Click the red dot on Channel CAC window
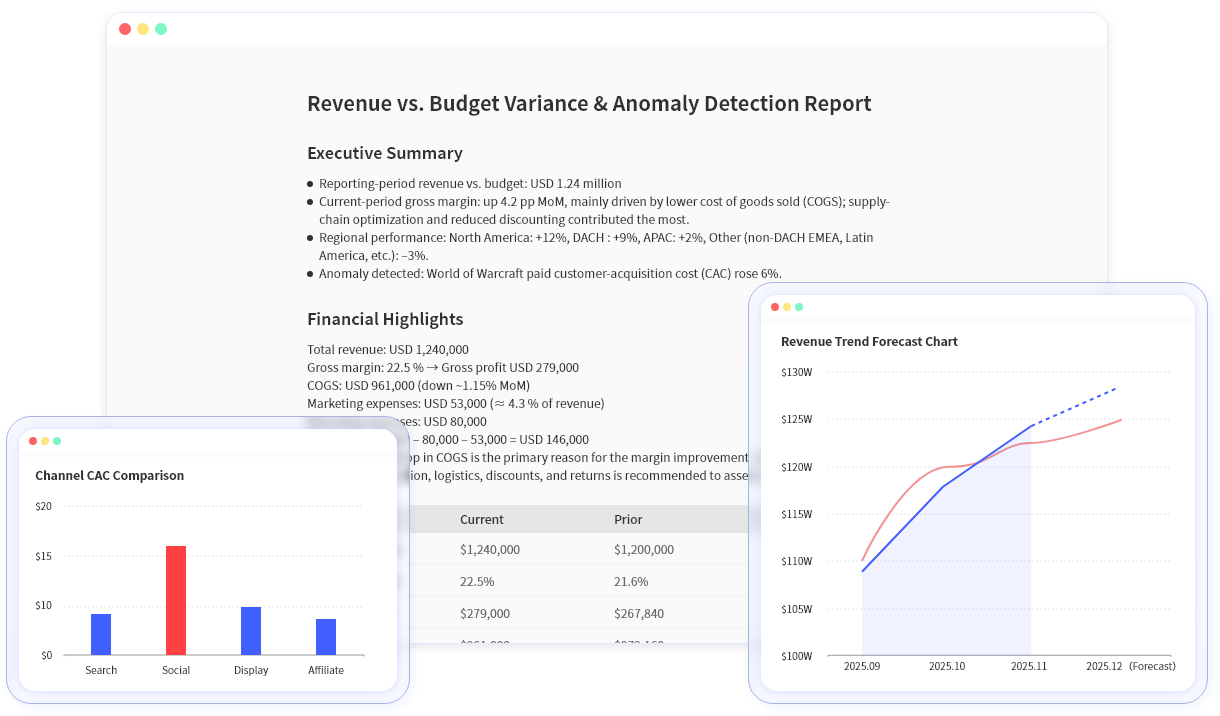Image resolution: width=1220 pixels, height=716 pixels. (x=33, y=440)
